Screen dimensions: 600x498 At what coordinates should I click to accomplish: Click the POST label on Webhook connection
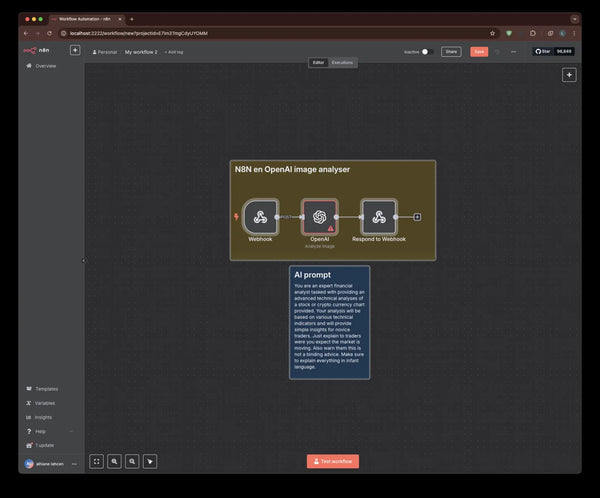click(286, 217)
